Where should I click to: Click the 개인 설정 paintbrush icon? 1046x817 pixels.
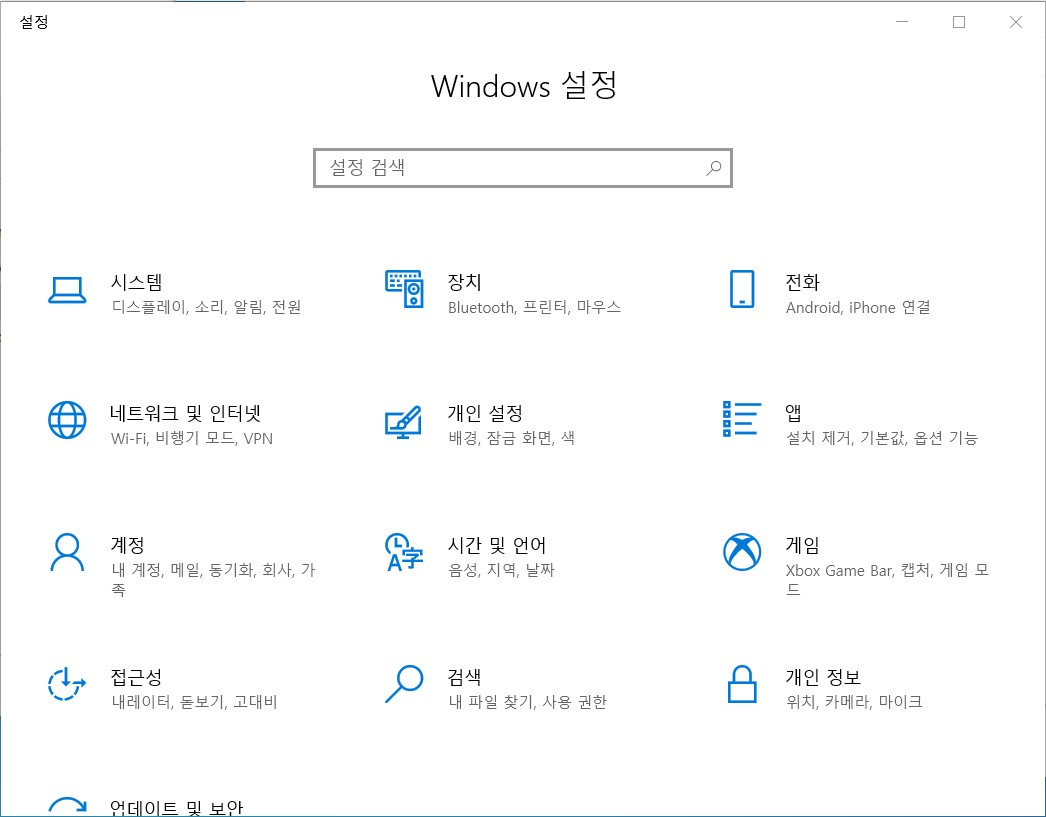point(404,422)
